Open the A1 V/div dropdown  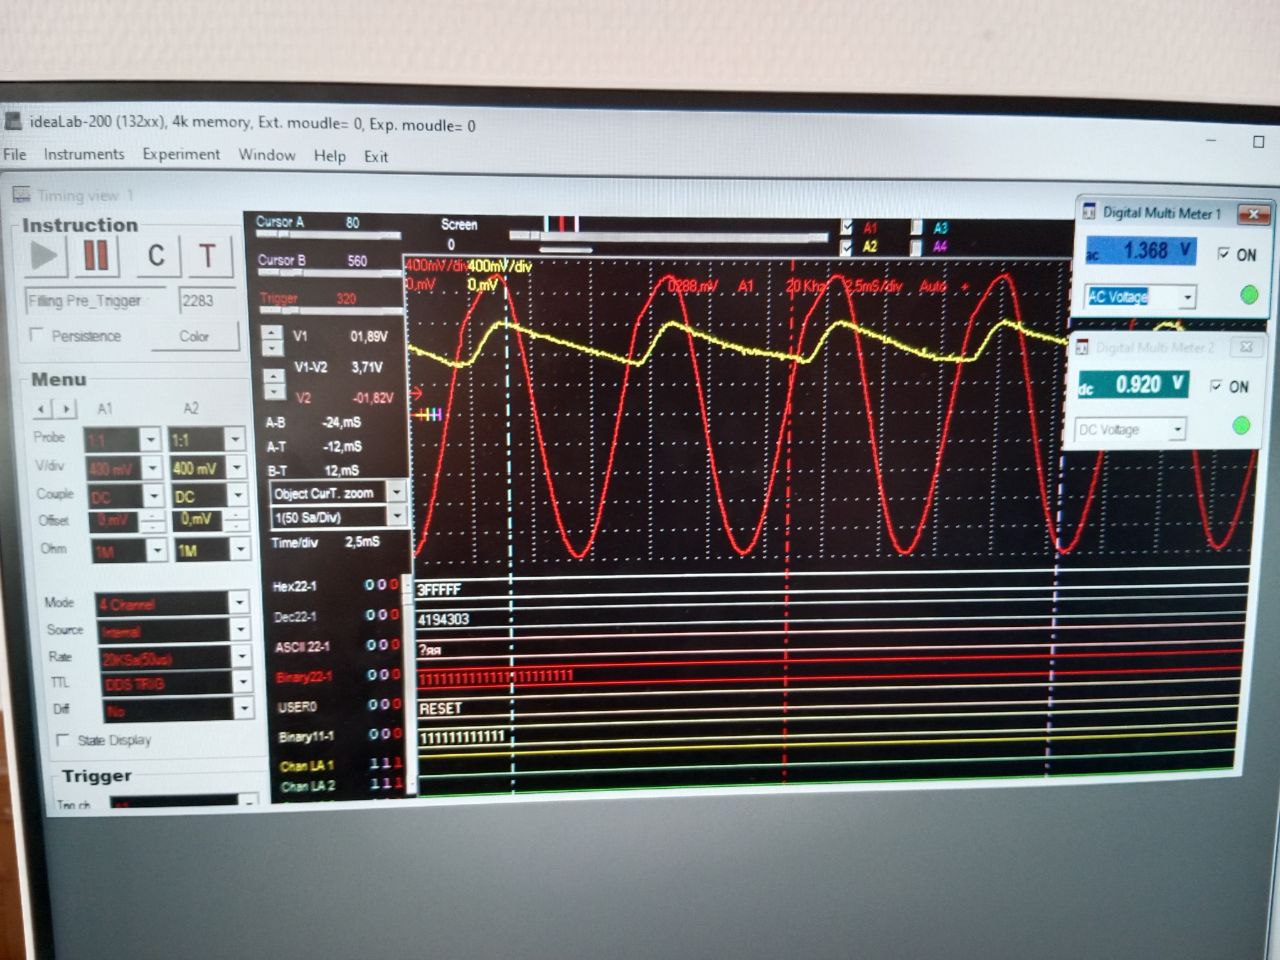pos(152,467)
